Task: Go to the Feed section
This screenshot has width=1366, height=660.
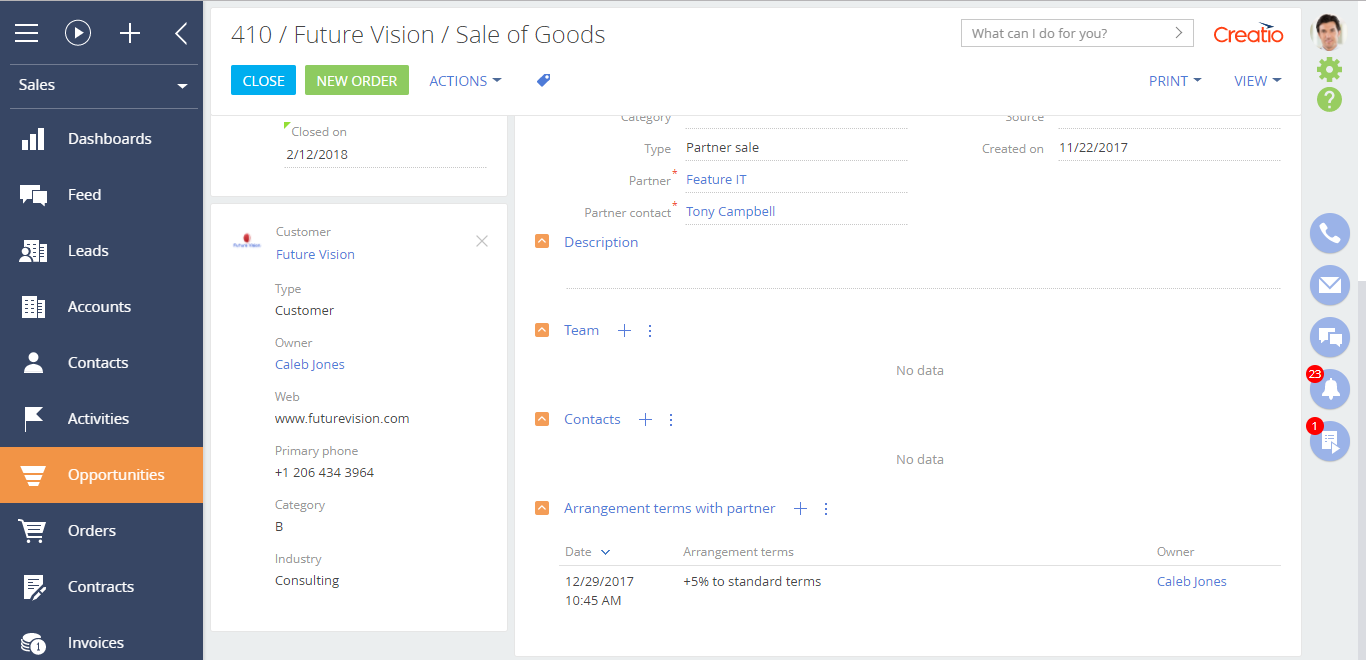Action: click(101, 195)
